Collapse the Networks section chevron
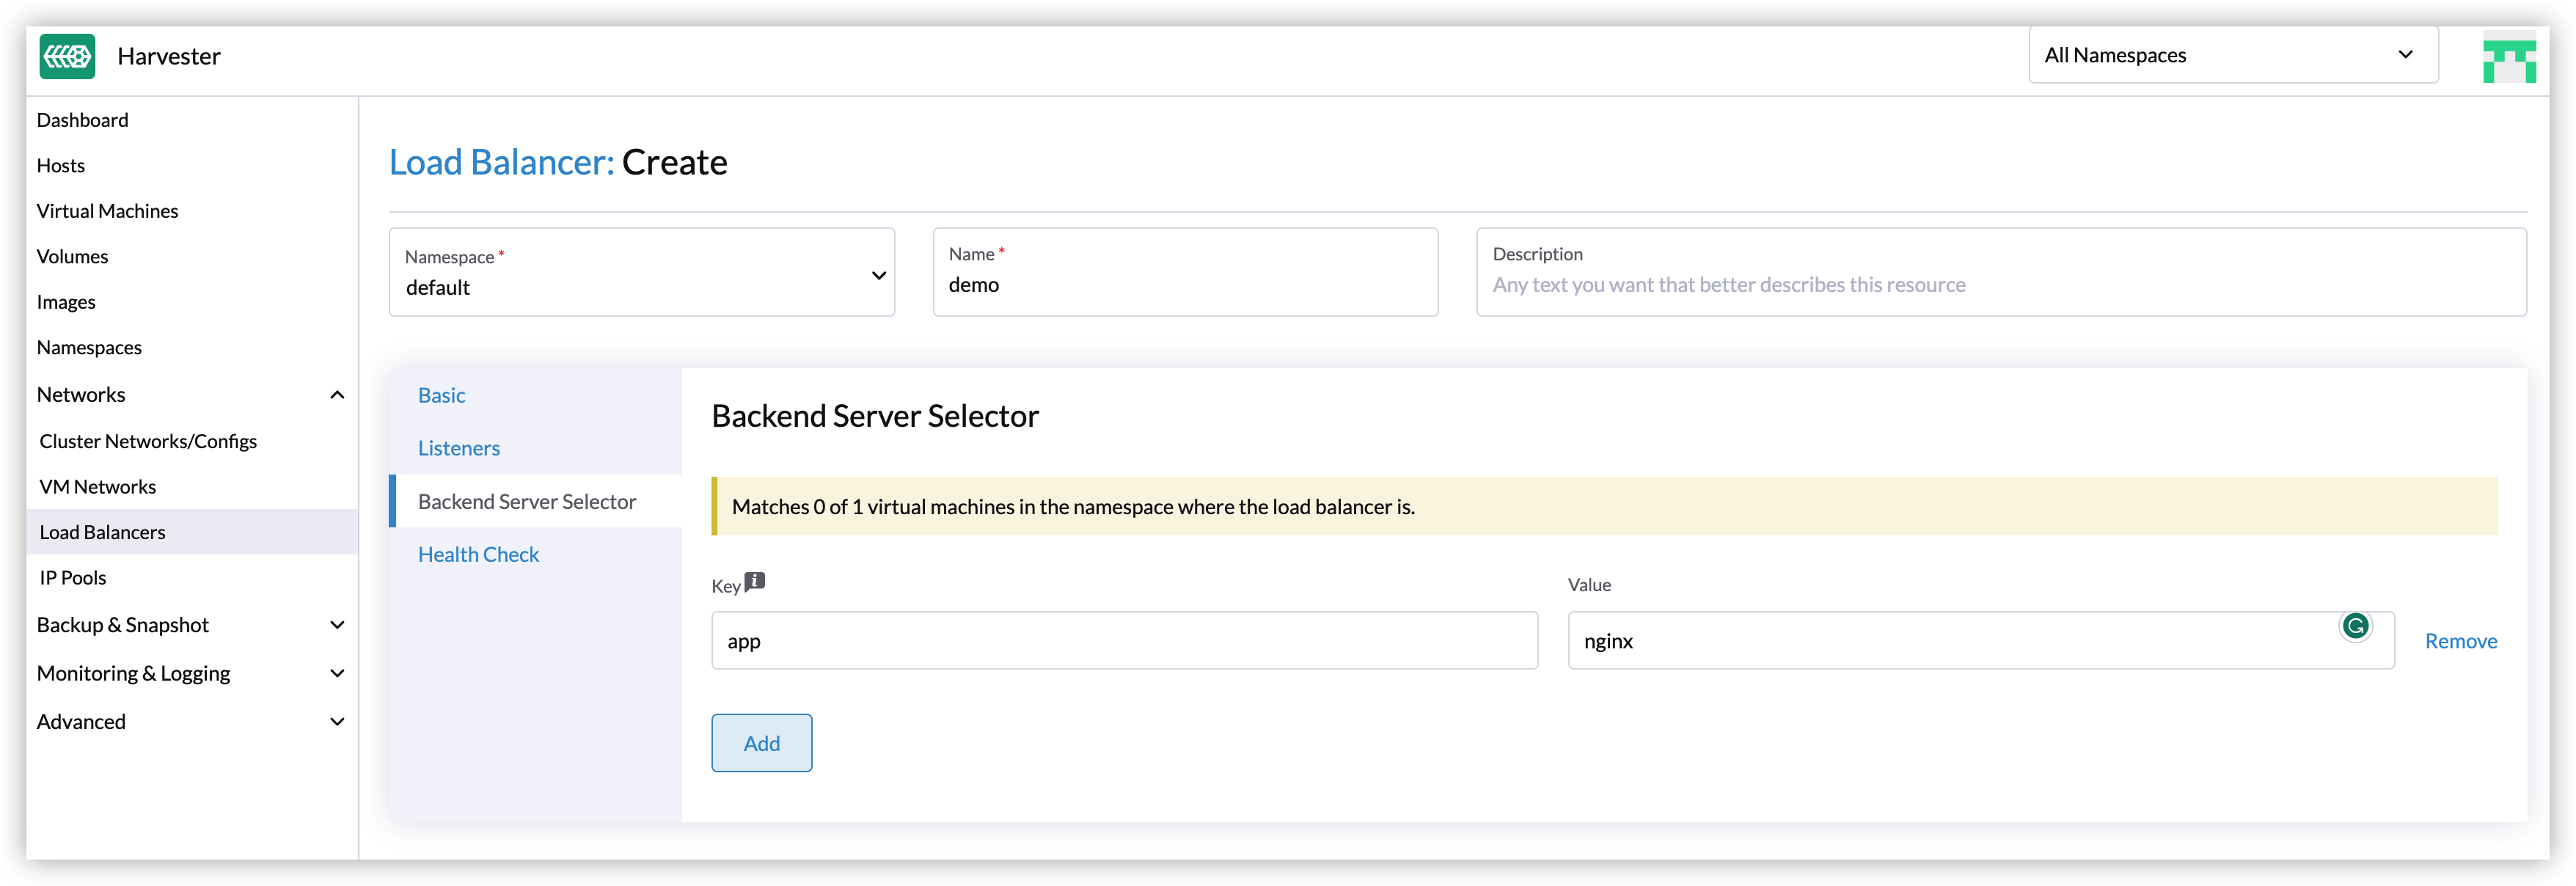This screenshot has width=2576, height=886. [x=337, y=395]
